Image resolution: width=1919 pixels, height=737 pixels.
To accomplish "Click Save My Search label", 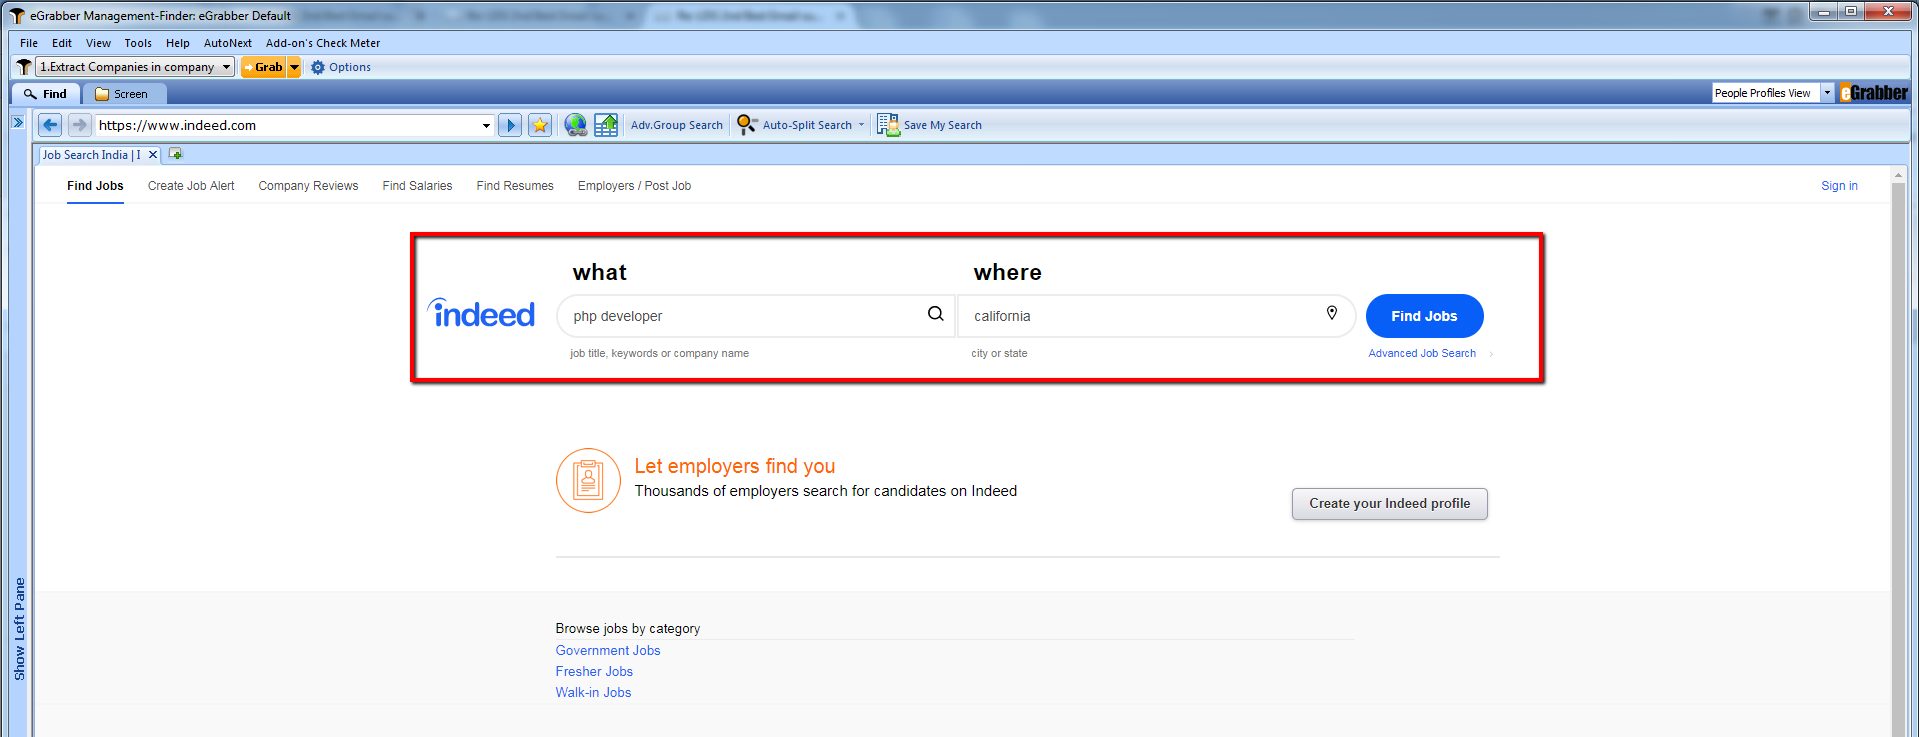I will tap(943, 125).
